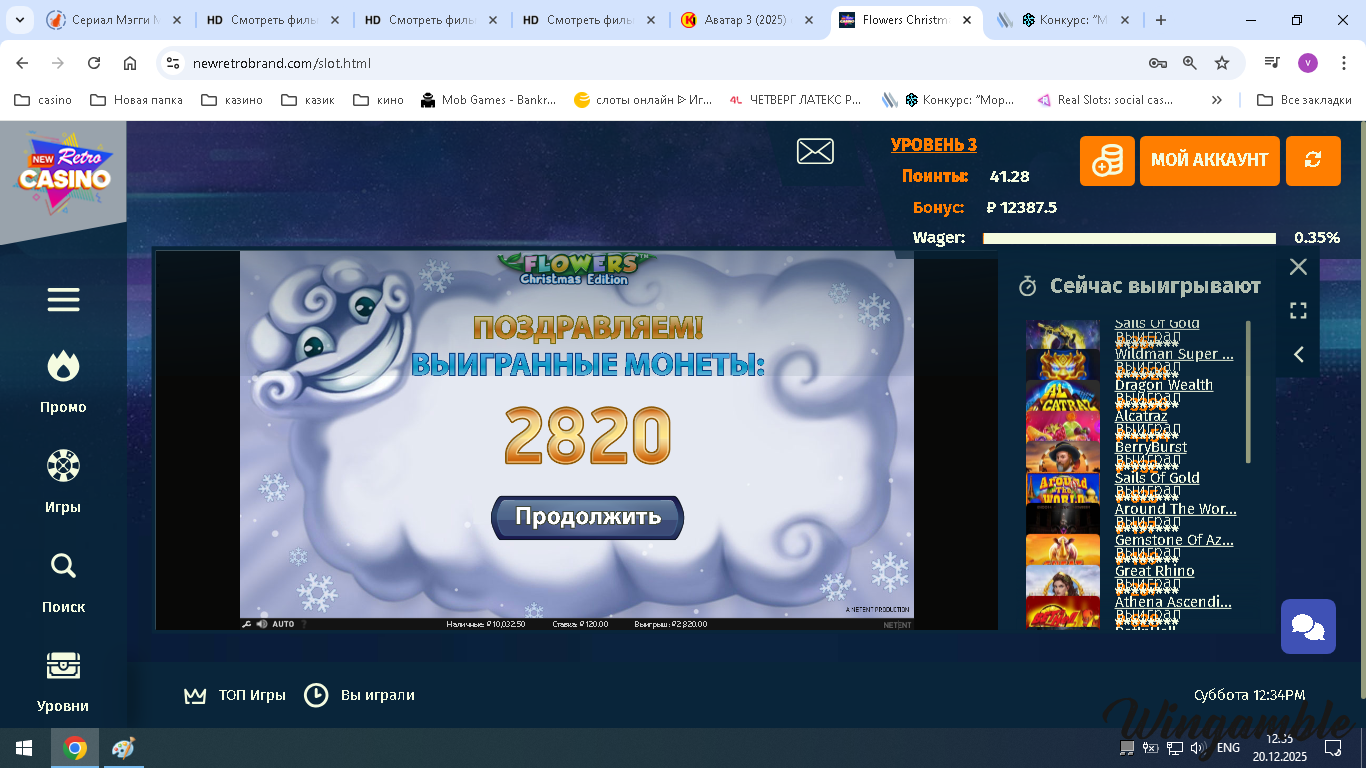Open the ТОП Игры tab
Viewport: 1366px width, 768px height.
pyautogui.click(x=235, y=695)
